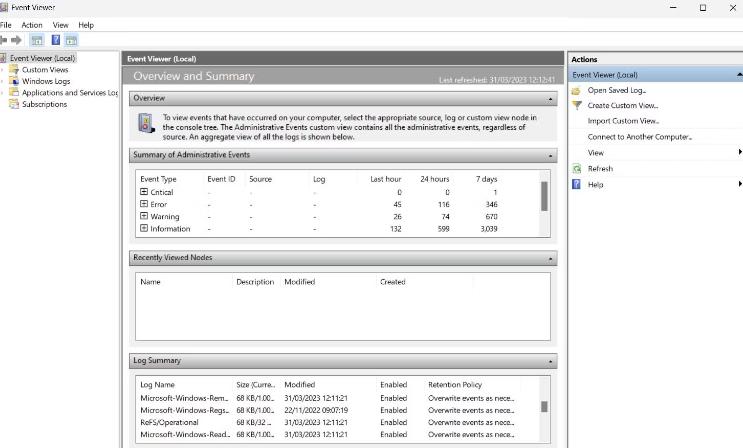Screen dimensions: 743x448
Task: Click the Log Name column header
Action: [157, 384]
